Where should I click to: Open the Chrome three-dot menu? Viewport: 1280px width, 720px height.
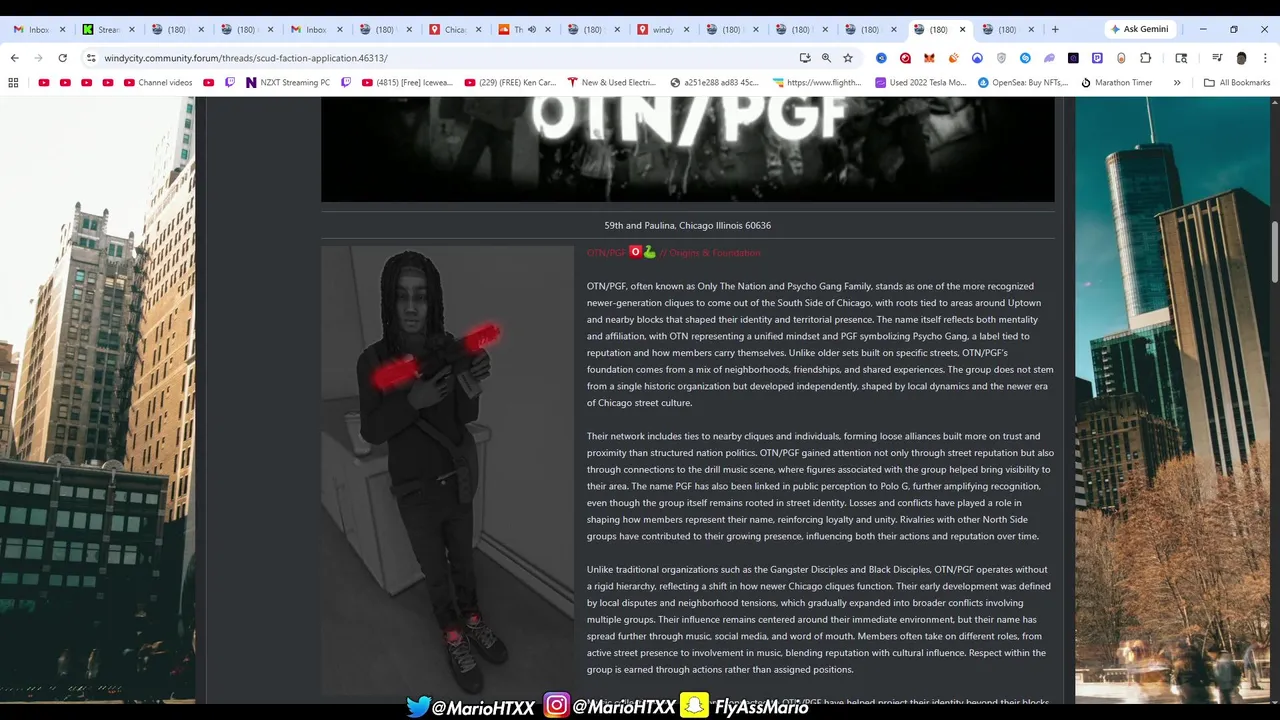[1265, 58]
